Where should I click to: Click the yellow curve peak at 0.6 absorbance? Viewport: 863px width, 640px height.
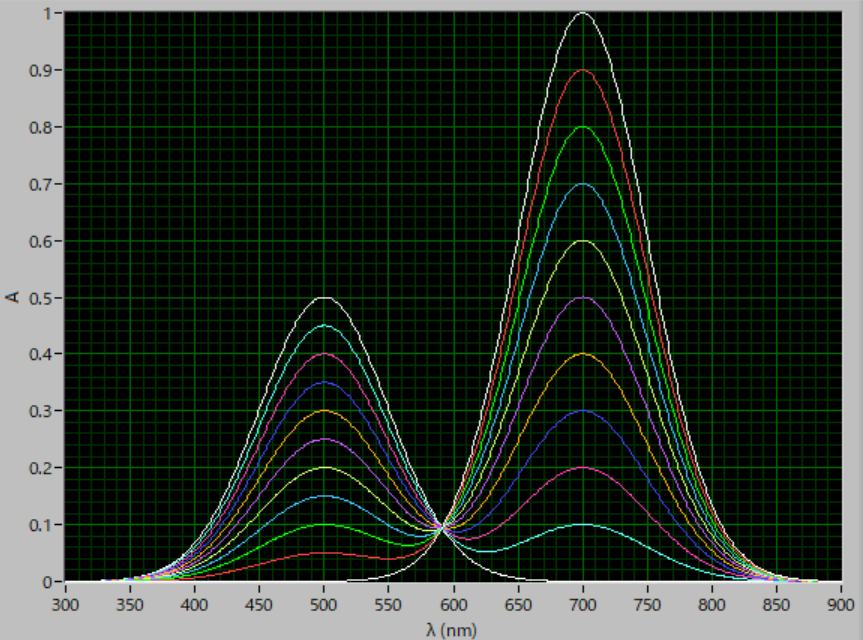583,241
